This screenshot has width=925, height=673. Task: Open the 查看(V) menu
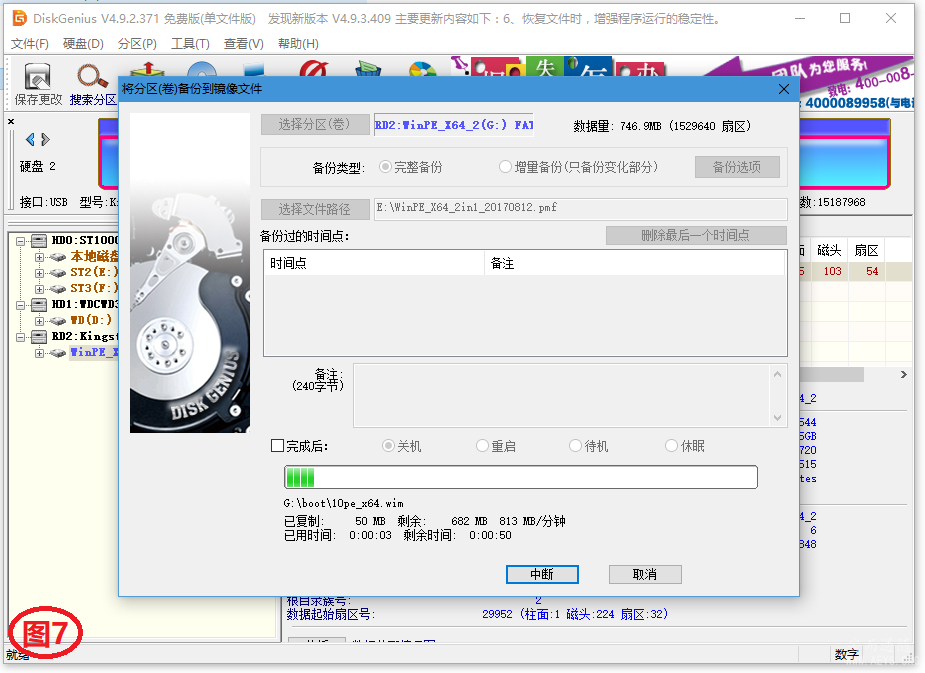[244, 44]
